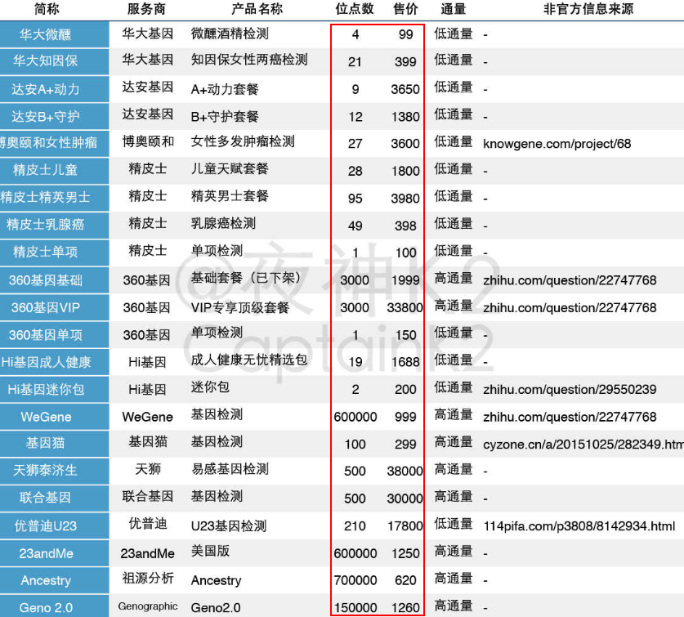This screenshot has width=684, height=617.
Task: Click product name Geno2.0
Action: [x=215, y=607]
